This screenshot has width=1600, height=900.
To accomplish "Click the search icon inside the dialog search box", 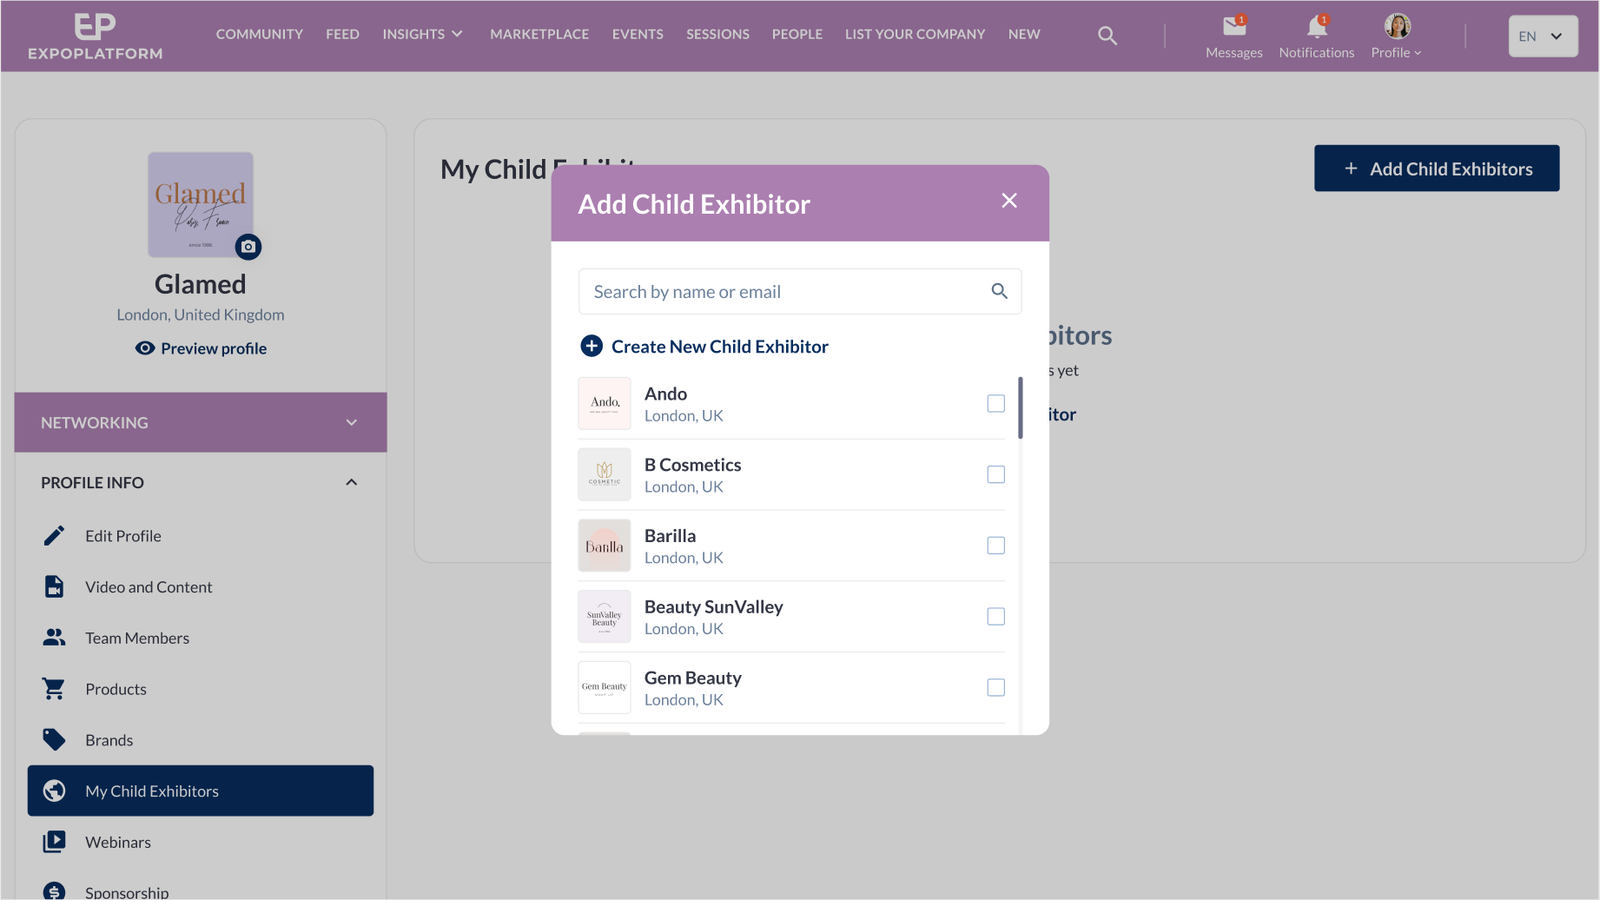I will pyautogui.click(x=999, y=291).
